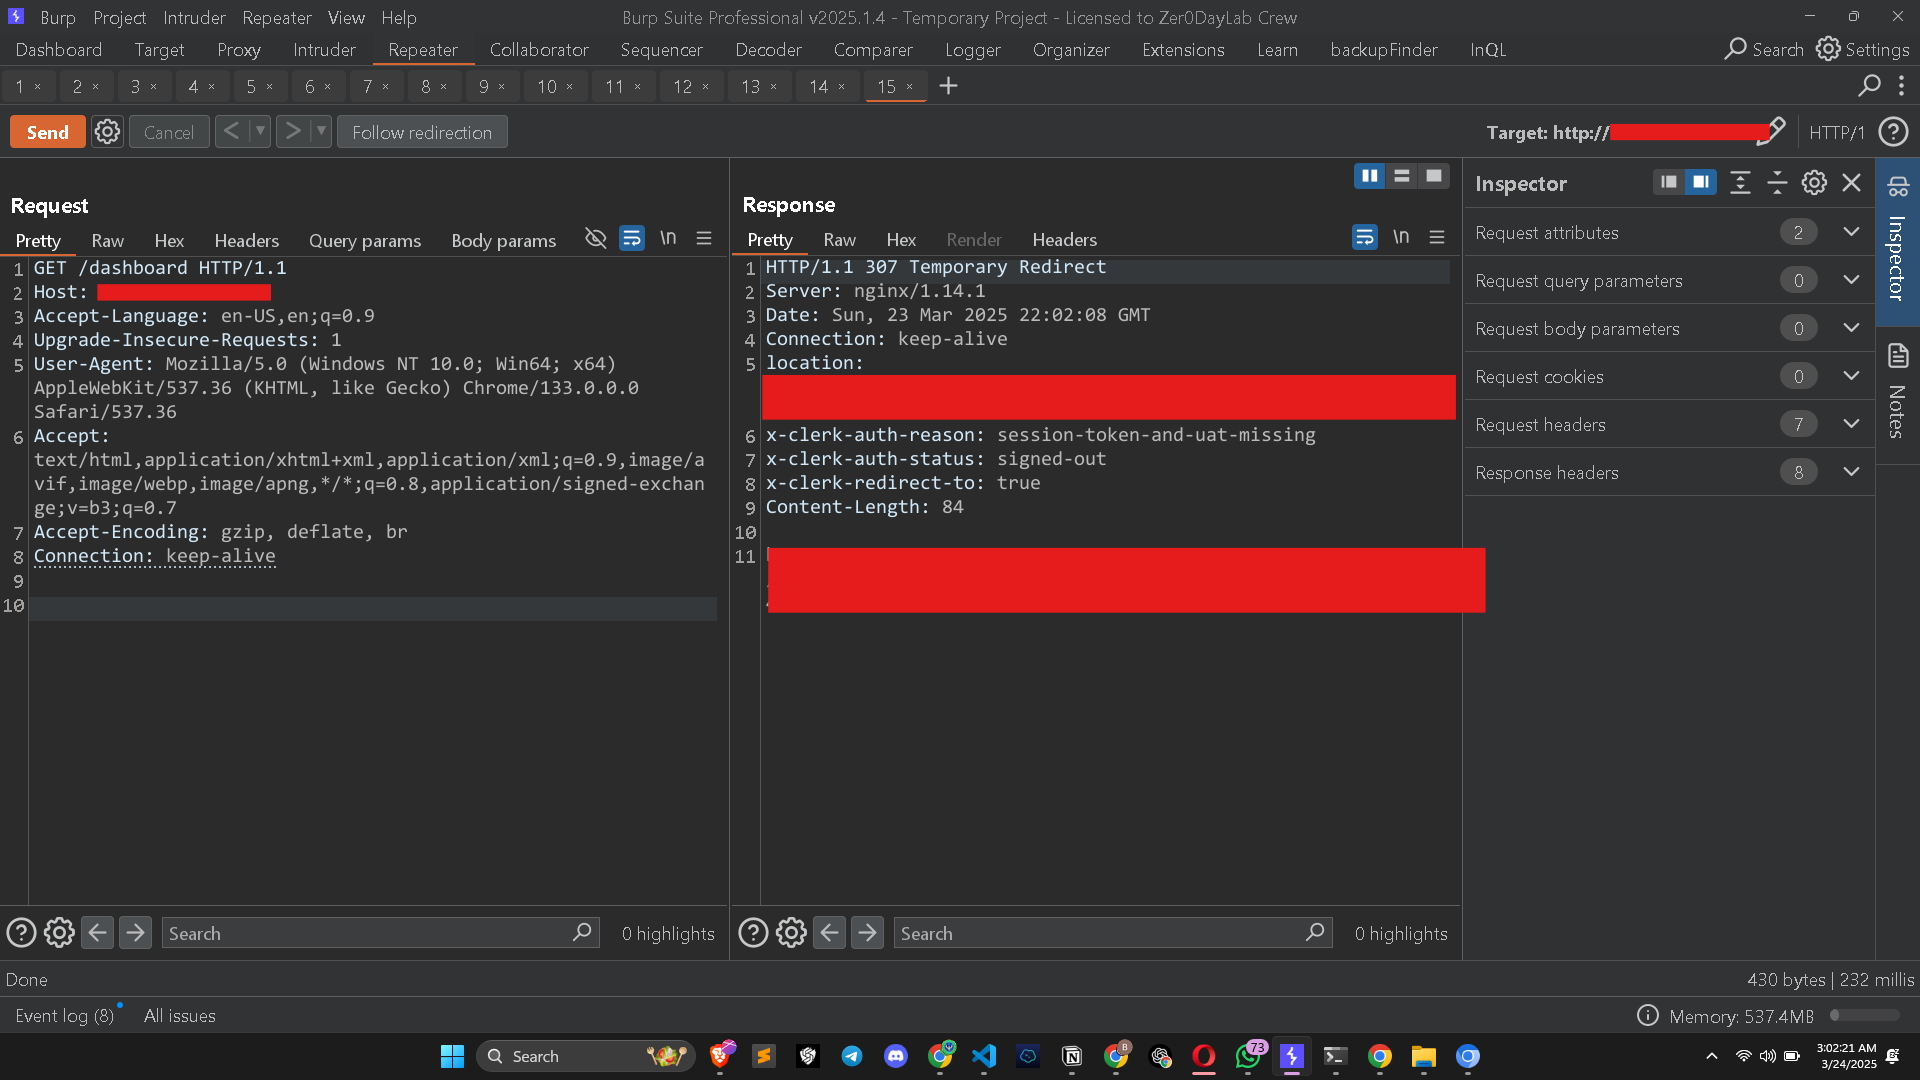Open Burp Settings gear

[1863, 49]
